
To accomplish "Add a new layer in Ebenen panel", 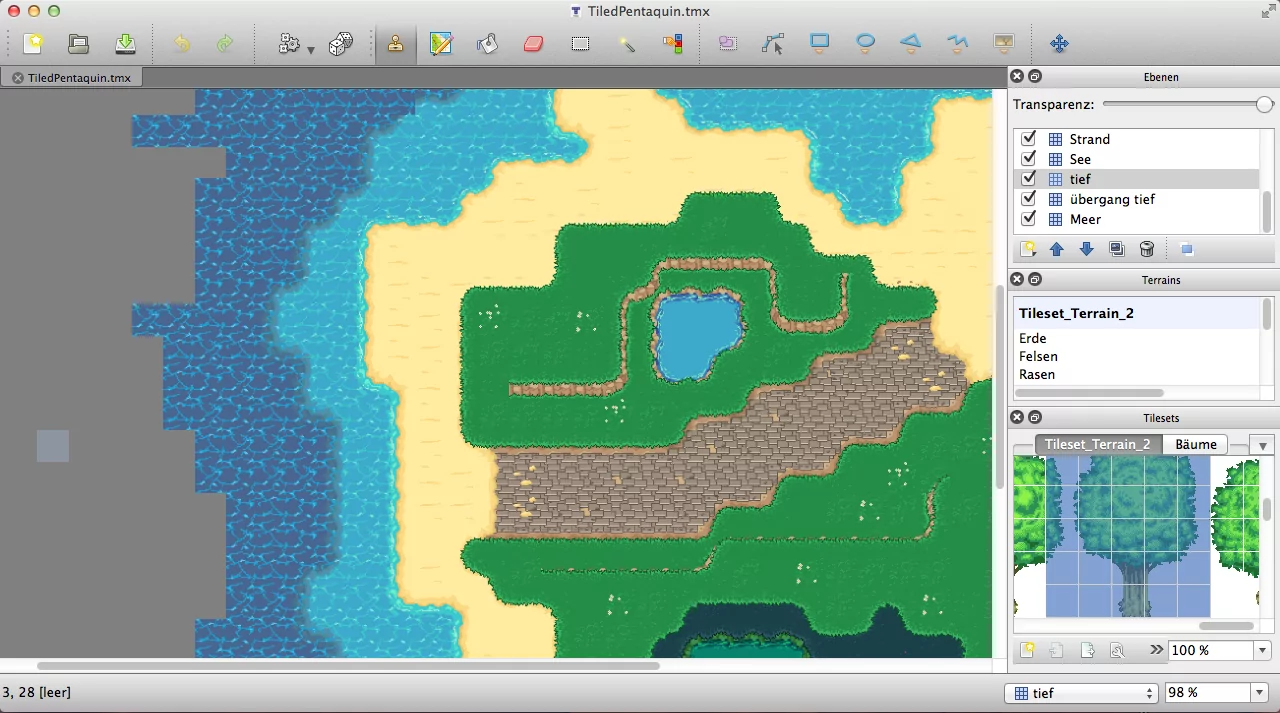I will (x=1027, y=249).
